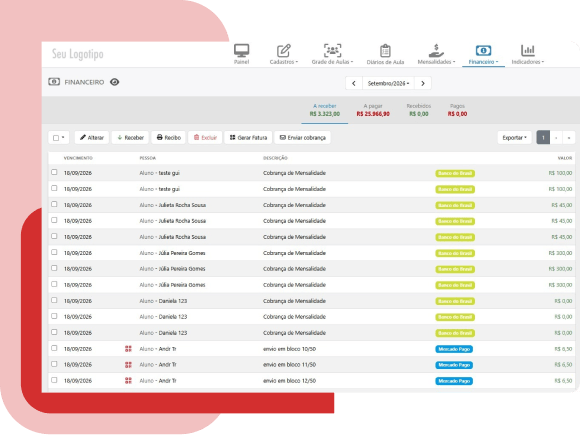Viewport: 580px width, 435px height.
Task: Open the select-all checkbox dropdown
Action: 59,138
